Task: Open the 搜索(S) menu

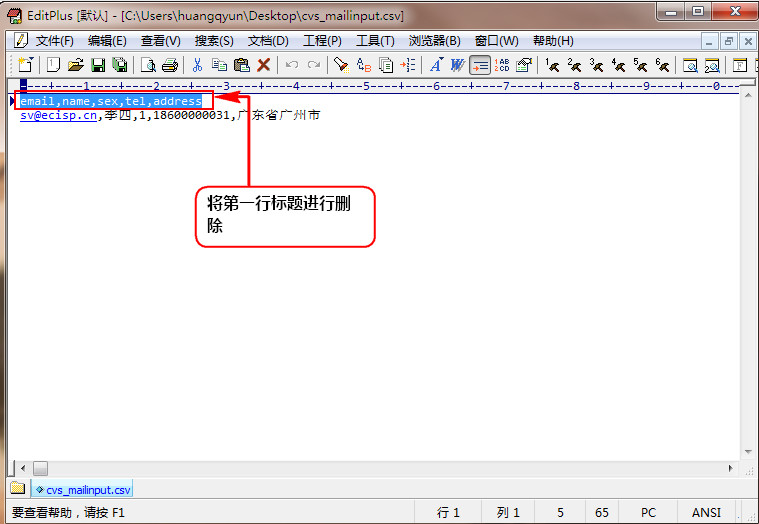Action: click(214, 41)
